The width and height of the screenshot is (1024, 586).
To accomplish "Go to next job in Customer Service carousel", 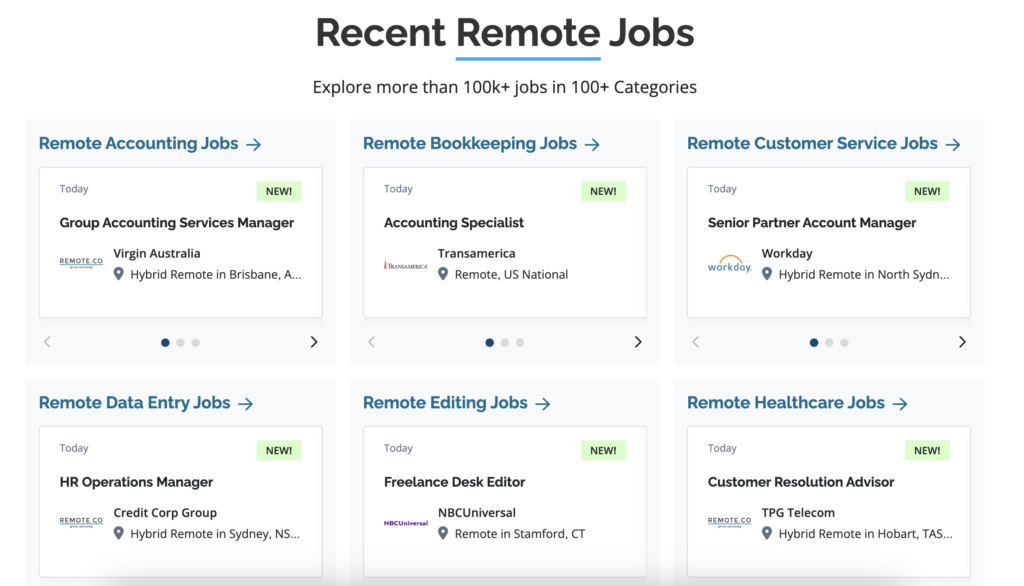I will pos(962,342).
